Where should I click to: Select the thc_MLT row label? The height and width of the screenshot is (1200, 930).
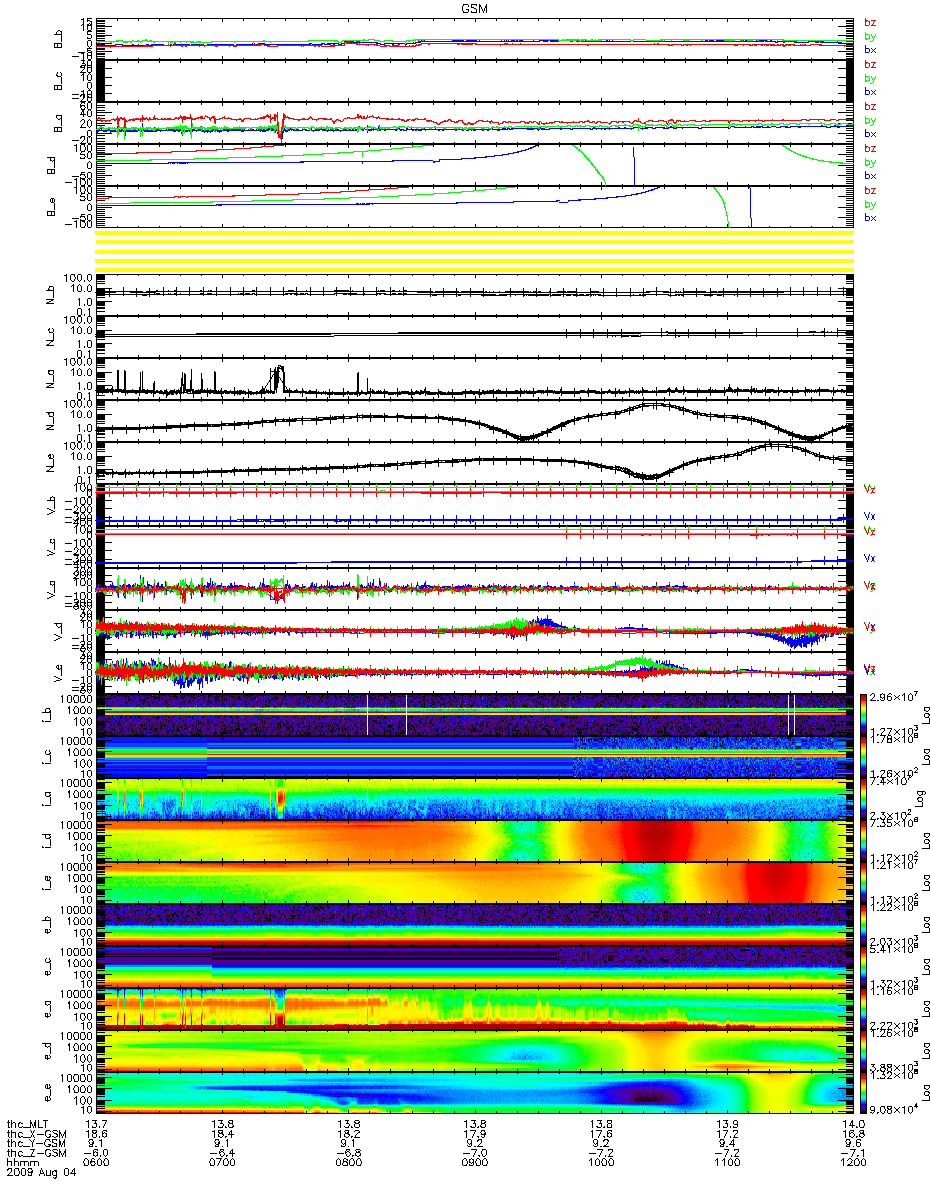[x=29, y=1124]
